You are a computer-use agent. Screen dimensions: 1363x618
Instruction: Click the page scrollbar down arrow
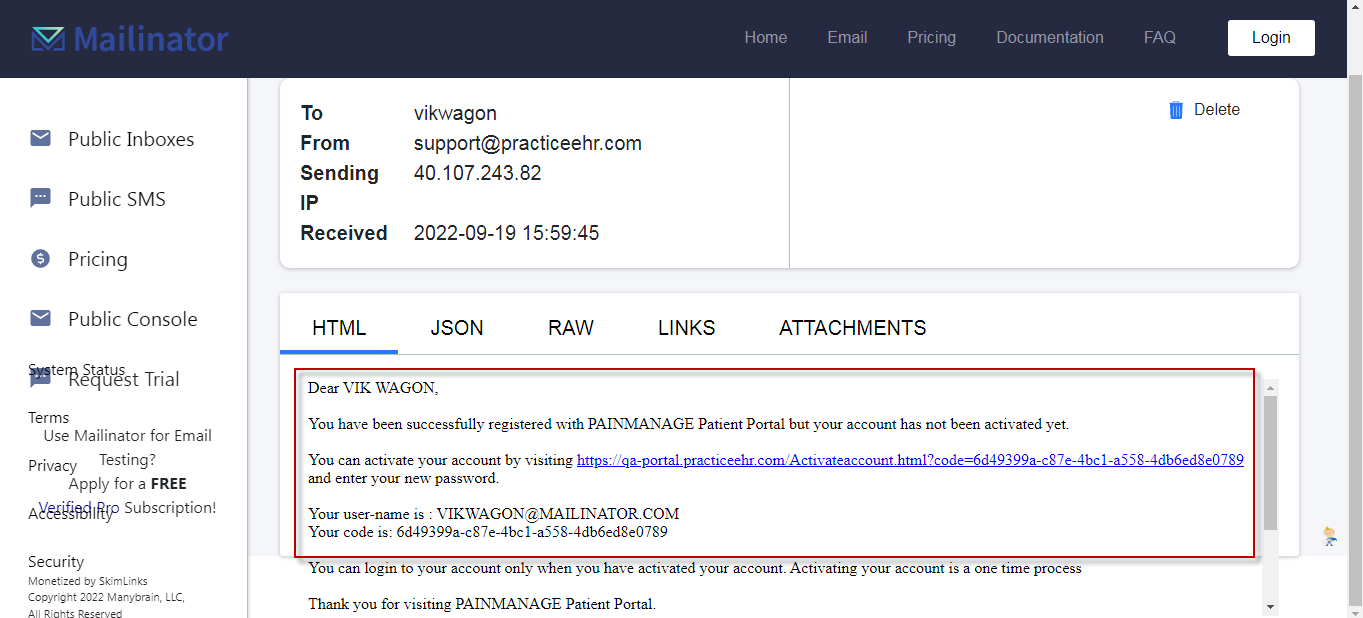1355,610
